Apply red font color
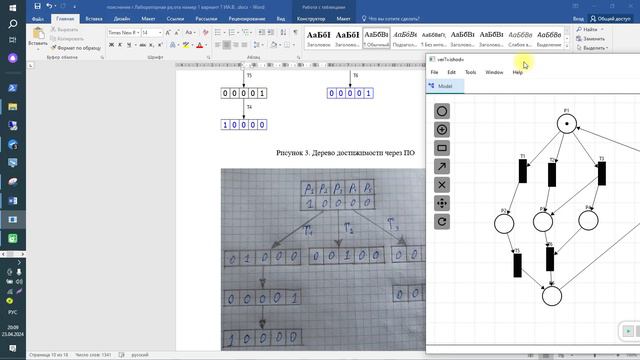Image resolution: width=640 pixels, height=360 pixels. point(200,45)
